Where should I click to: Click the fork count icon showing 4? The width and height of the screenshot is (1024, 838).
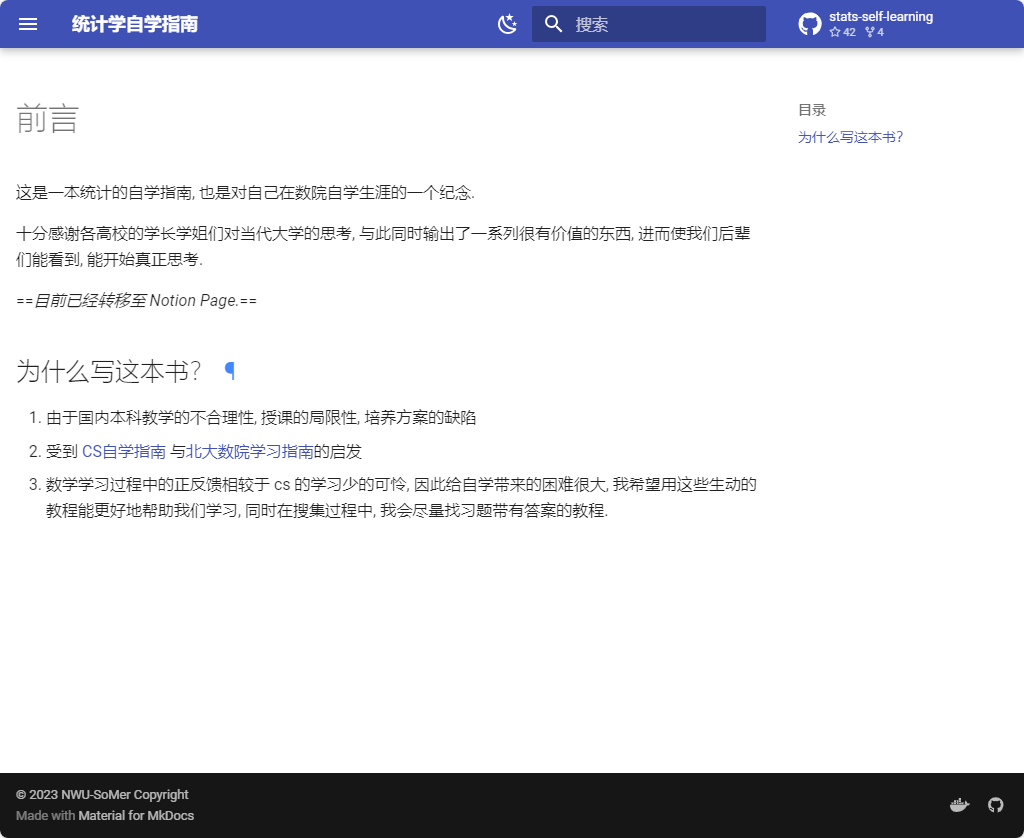869,32
